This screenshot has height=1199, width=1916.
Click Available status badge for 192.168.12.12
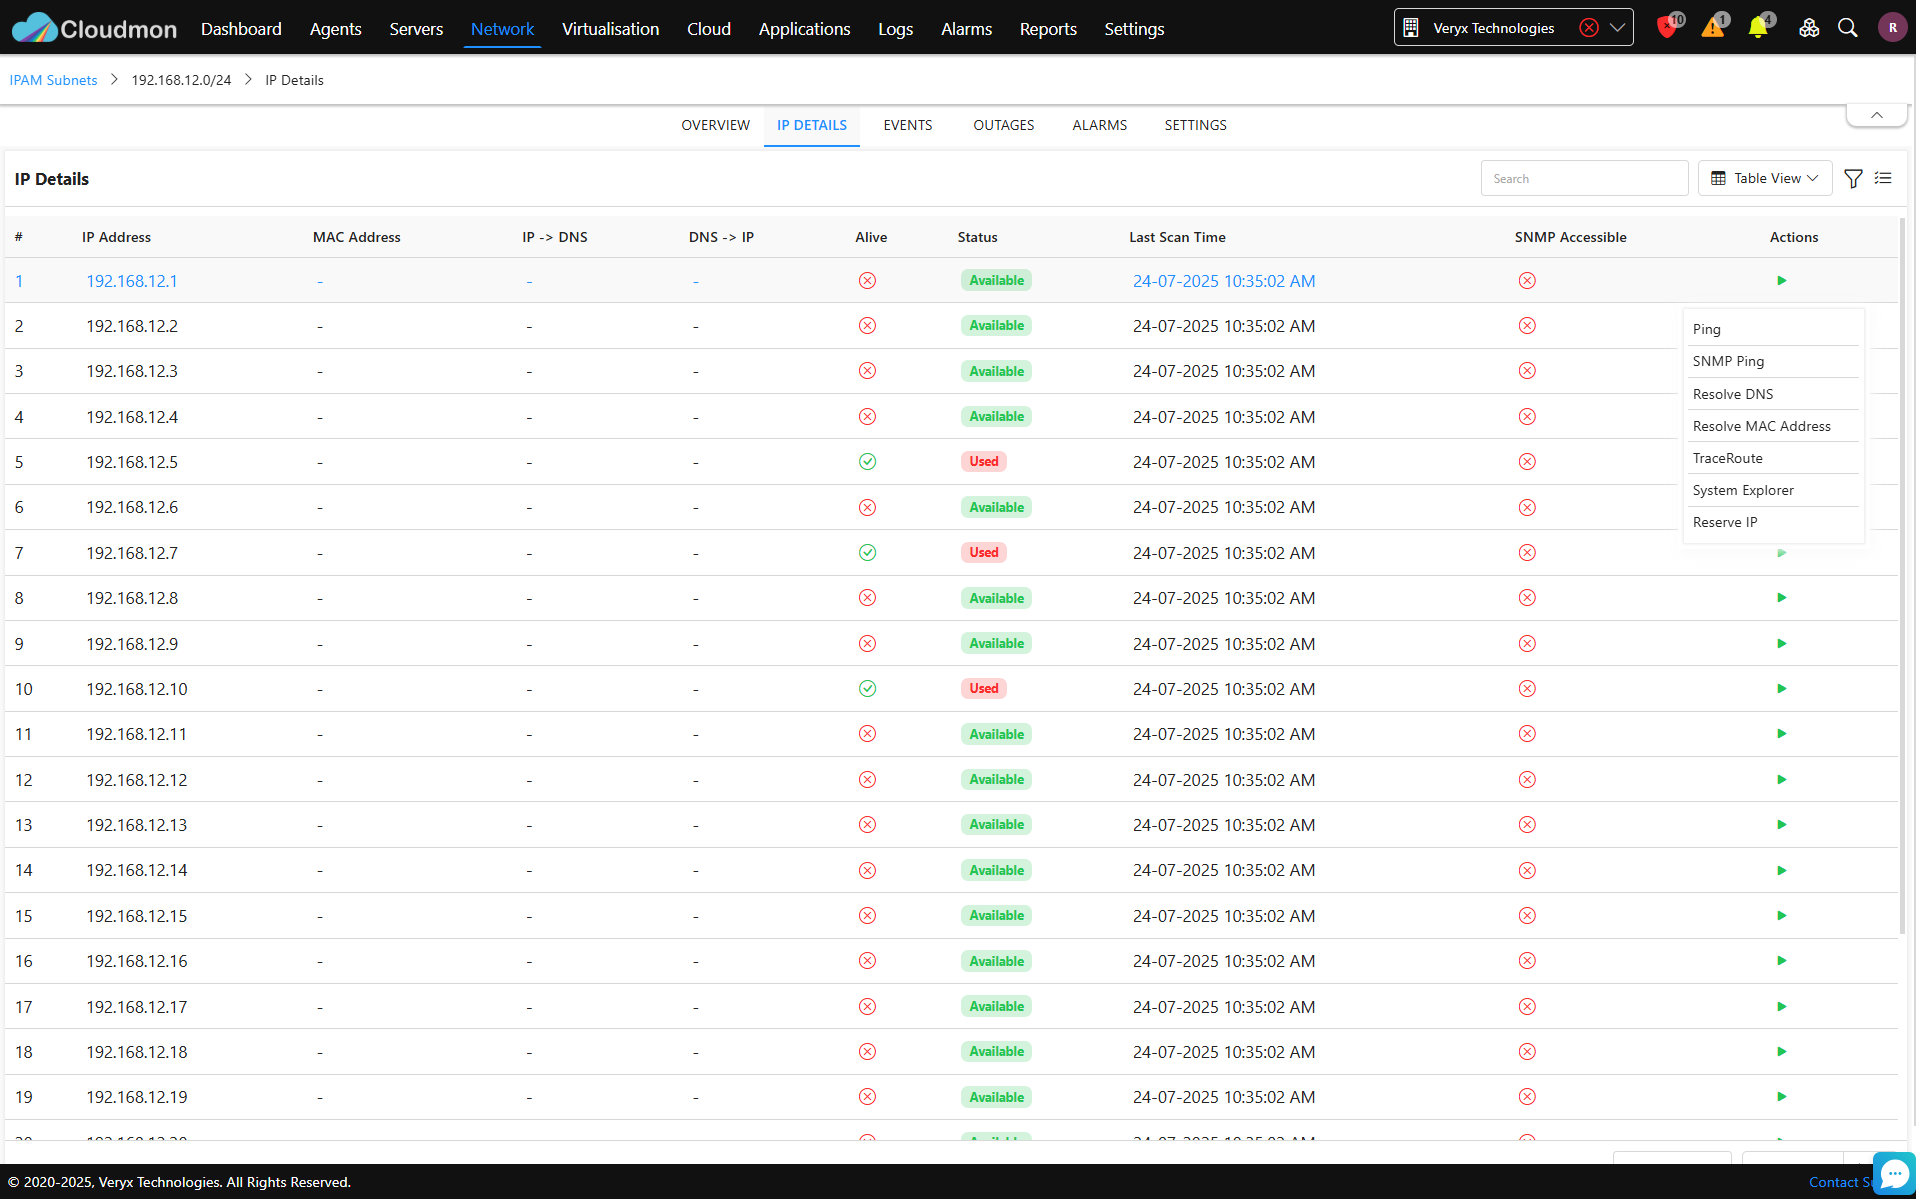click(x=996, y=780)
